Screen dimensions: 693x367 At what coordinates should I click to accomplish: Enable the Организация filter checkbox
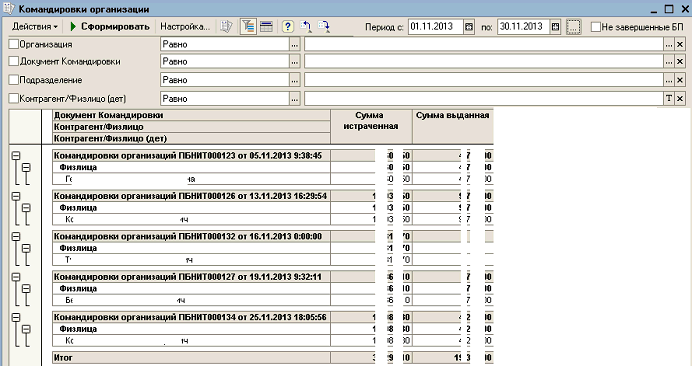click(x=14, y=44)
